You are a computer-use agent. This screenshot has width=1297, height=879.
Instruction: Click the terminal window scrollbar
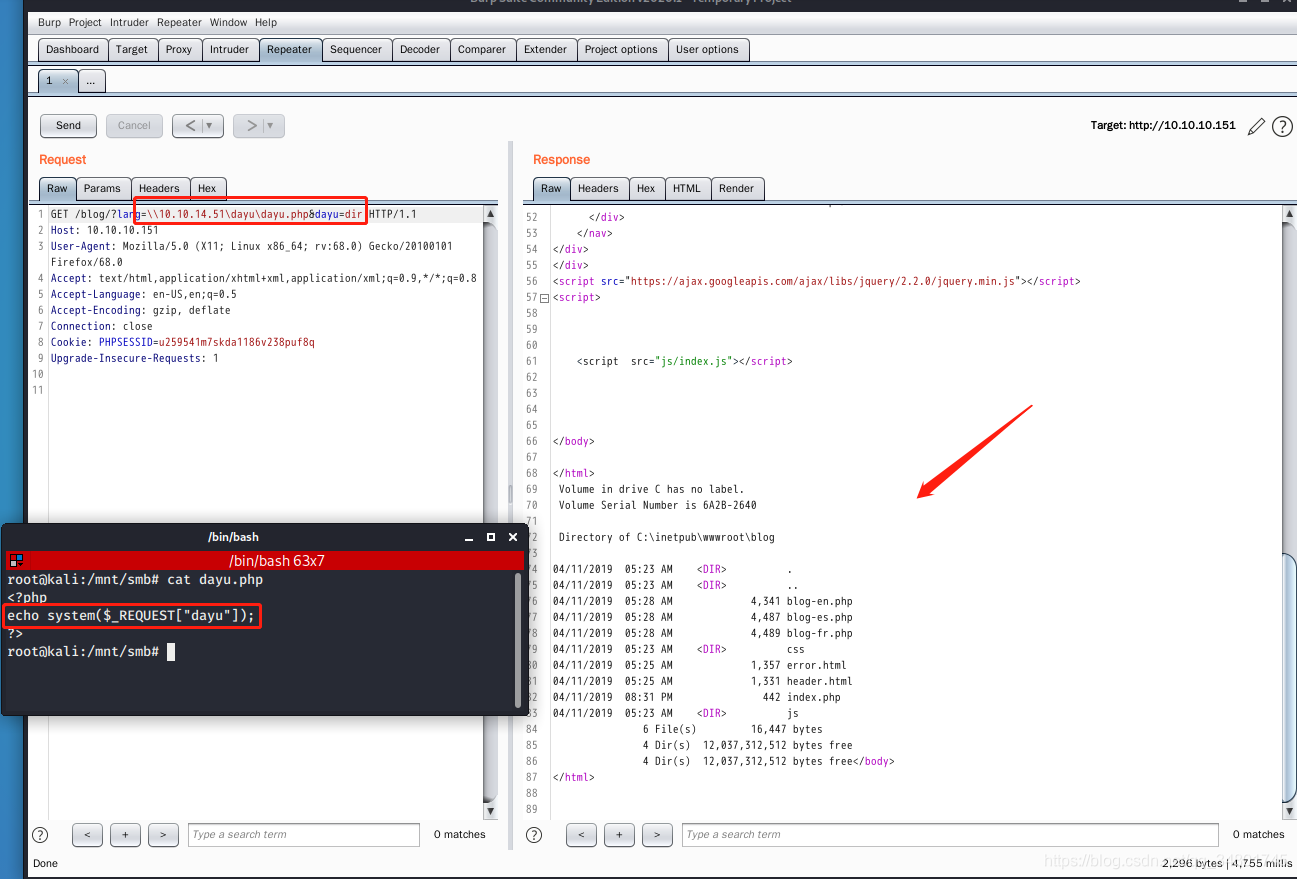518,640
